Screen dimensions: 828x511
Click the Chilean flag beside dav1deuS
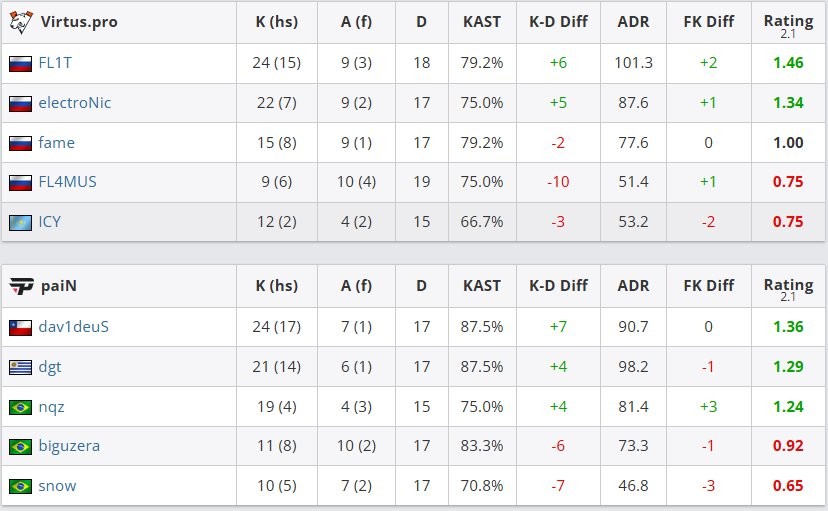[20, 327]
